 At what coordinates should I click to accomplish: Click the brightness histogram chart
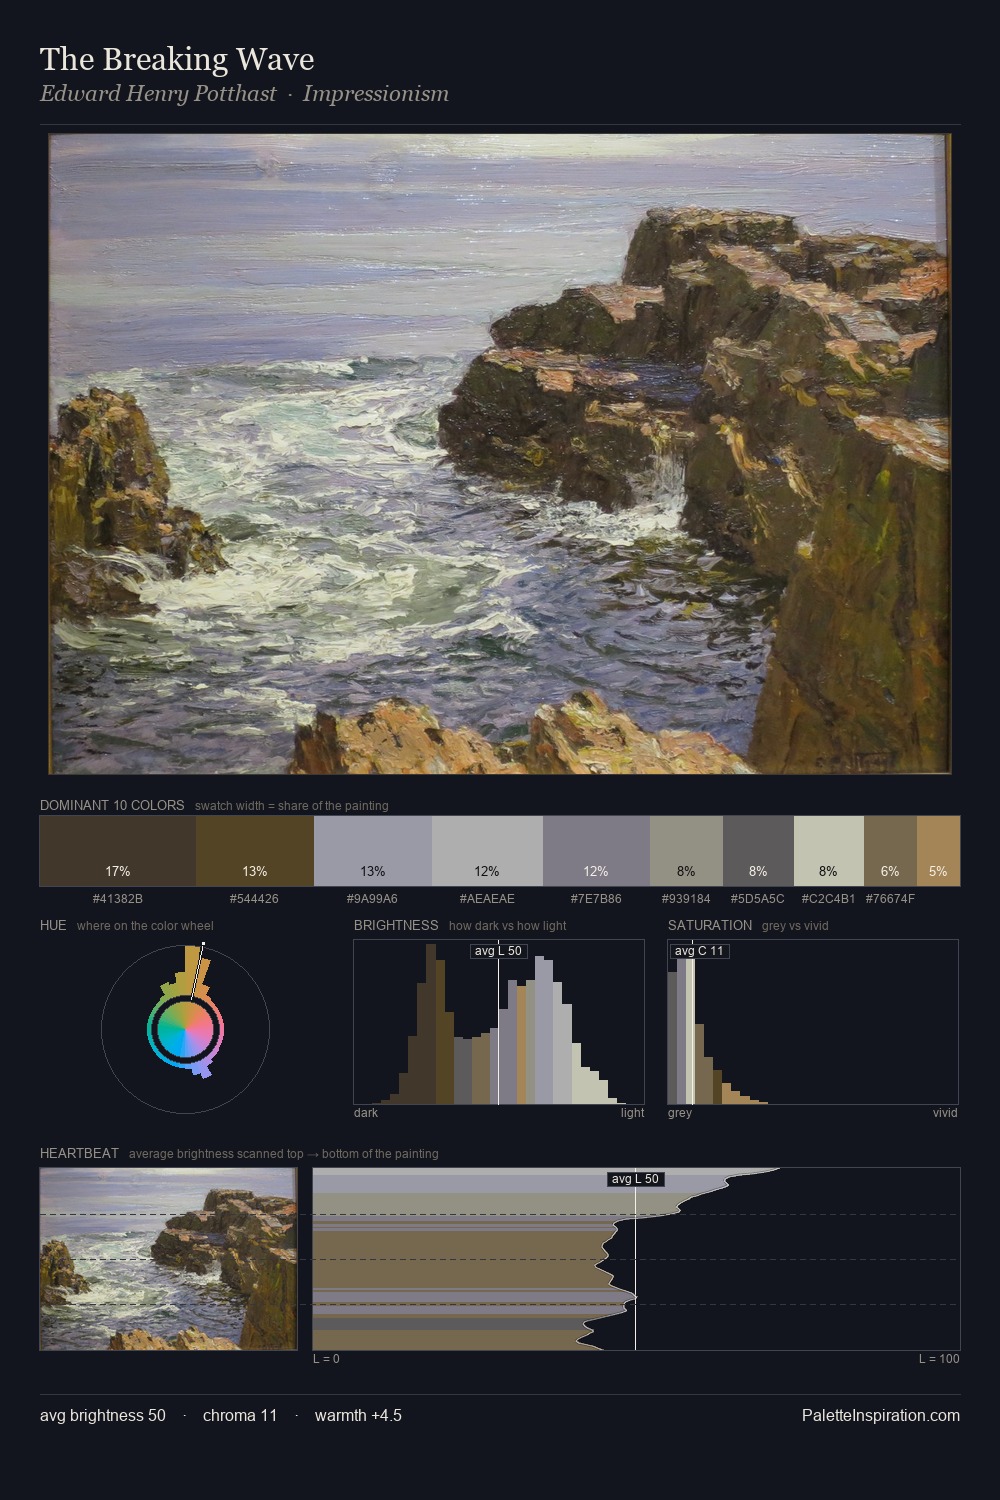[499, 1022]
